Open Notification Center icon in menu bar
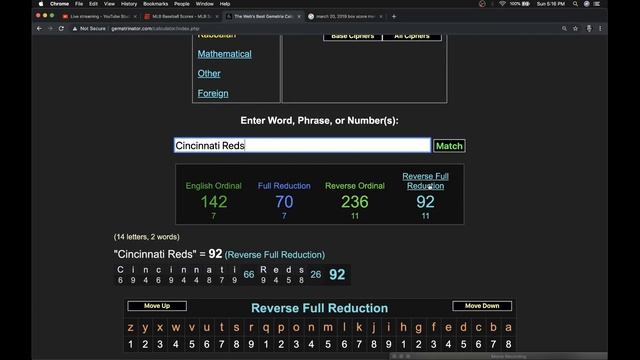Viewport: 640px width, 360px height. [x=597, y=4]
